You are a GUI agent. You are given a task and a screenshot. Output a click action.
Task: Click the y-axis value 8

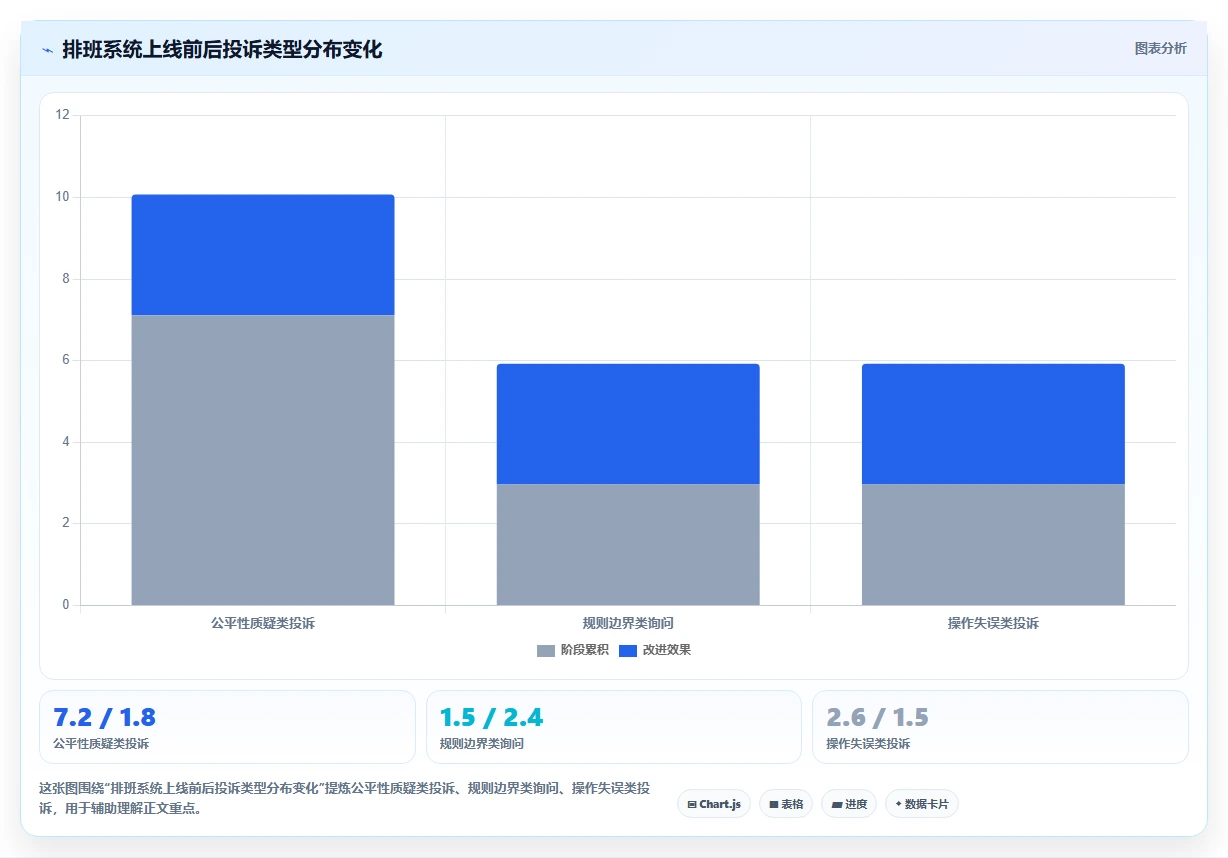tap(66, 279)
